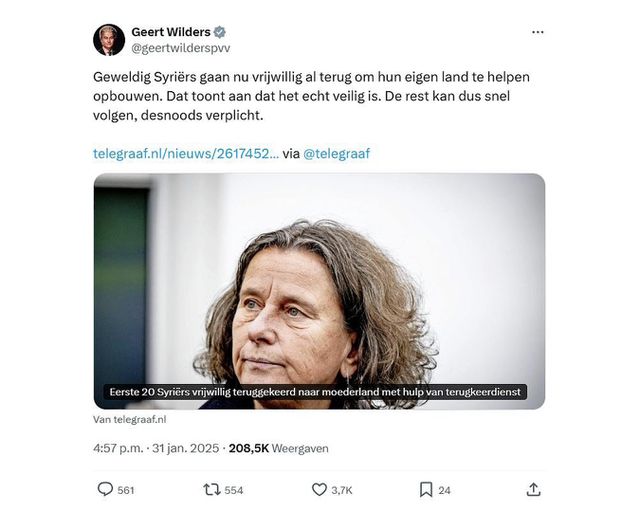The width and height of the screenshot is (640, 512).
Task: Click the 31 jan. 2025 date
Action: point(186,448)
